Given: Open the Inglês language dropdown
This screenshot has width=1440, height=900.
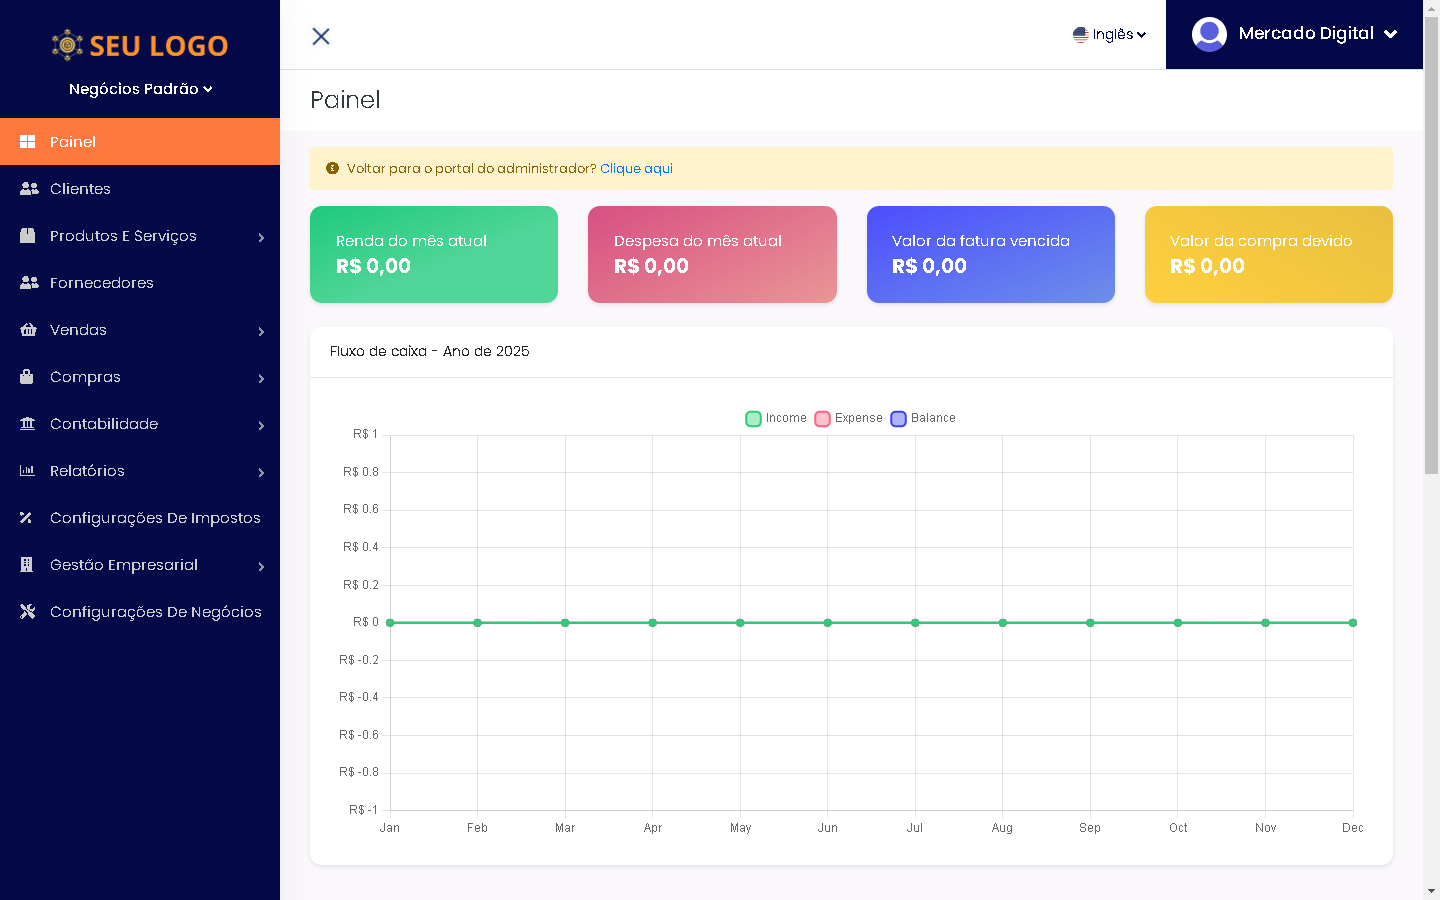Looking at the screenshot, I should pos(1109,35).
